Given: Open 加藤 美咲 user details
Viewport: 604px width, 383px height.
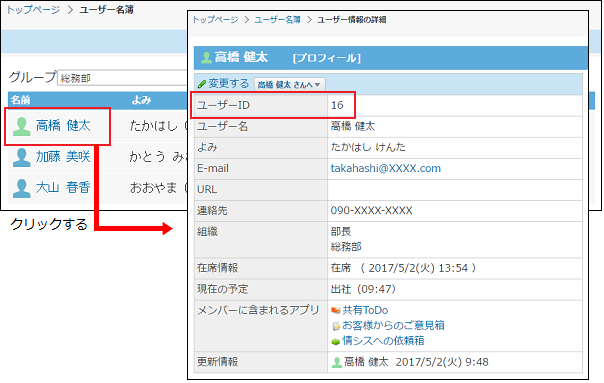Looking at the screenshot, I should (x=63, y=157).
